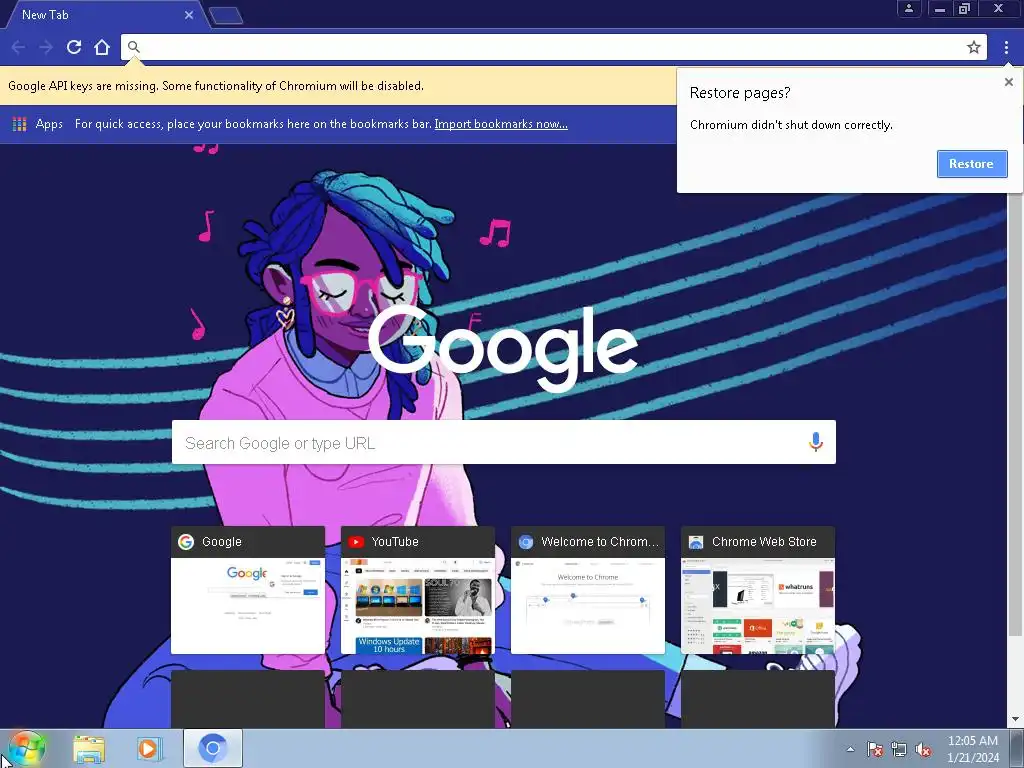Click the magnifier icon in the address bar

coord(133,47)
